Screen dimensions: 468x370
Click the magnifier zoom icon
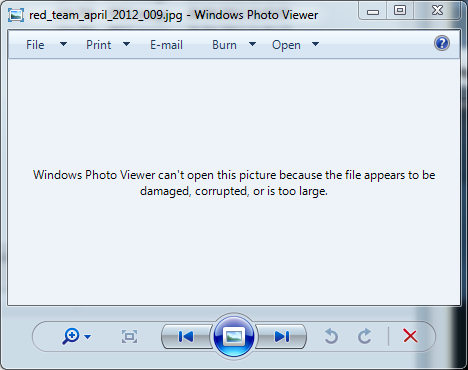point(71,336)
